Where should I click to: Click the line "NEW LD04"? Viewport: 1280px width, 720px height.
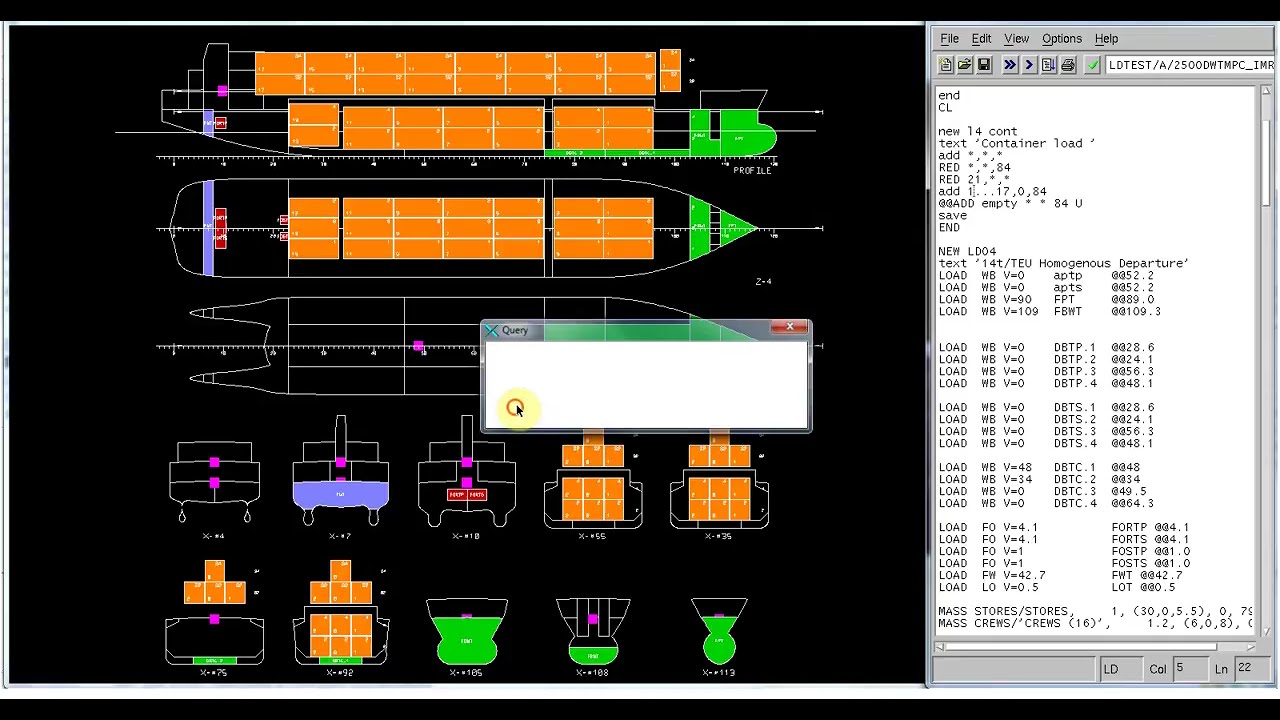967,251
